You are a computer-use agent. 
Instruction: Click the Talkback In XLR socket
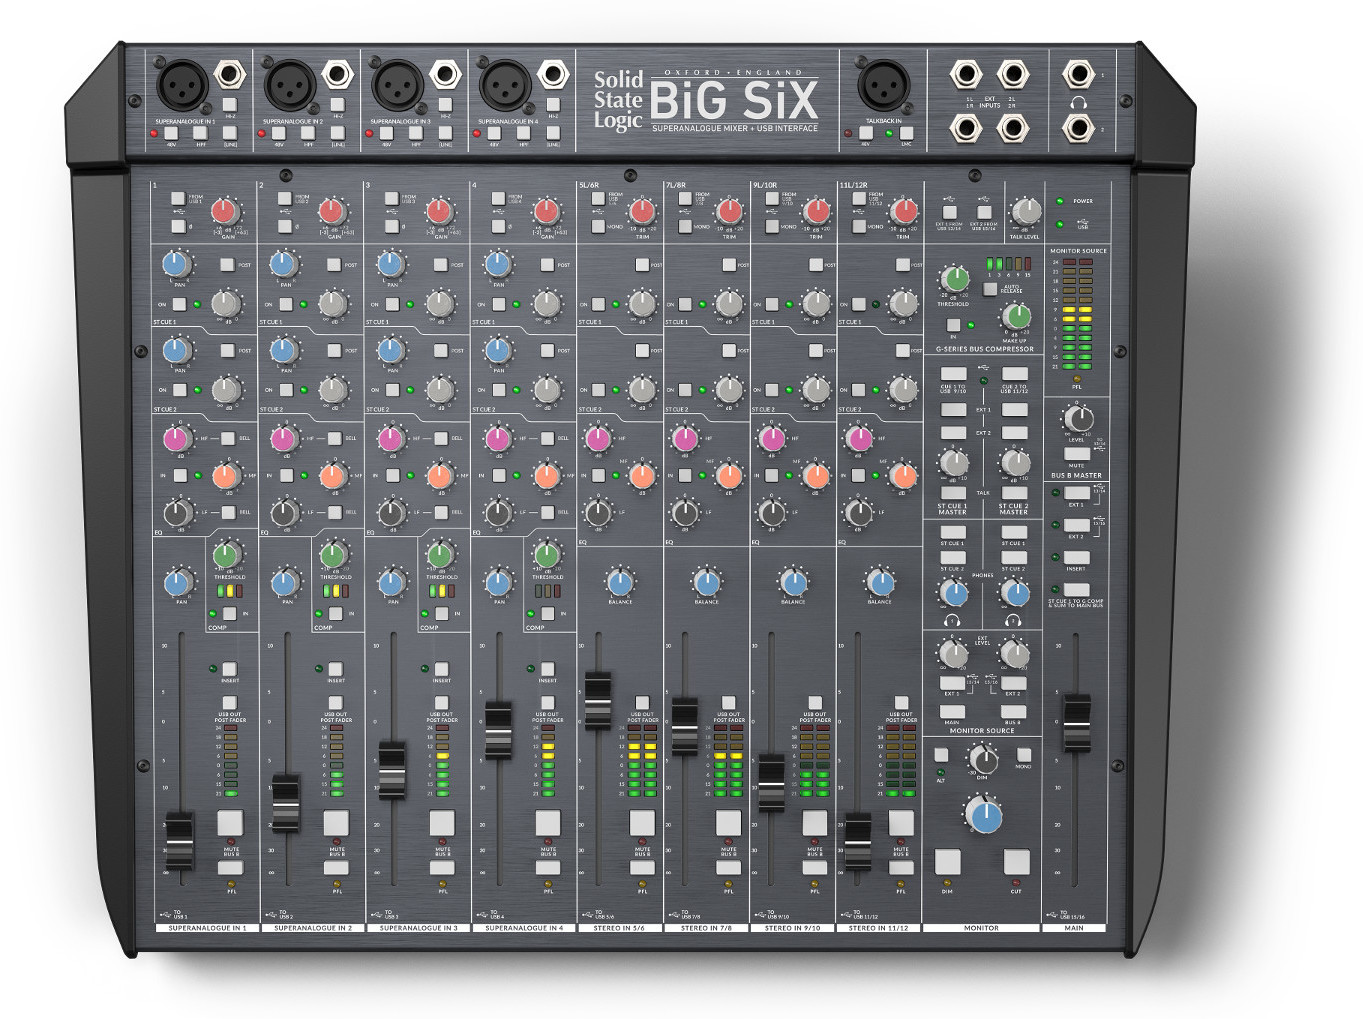click(884, 84)
